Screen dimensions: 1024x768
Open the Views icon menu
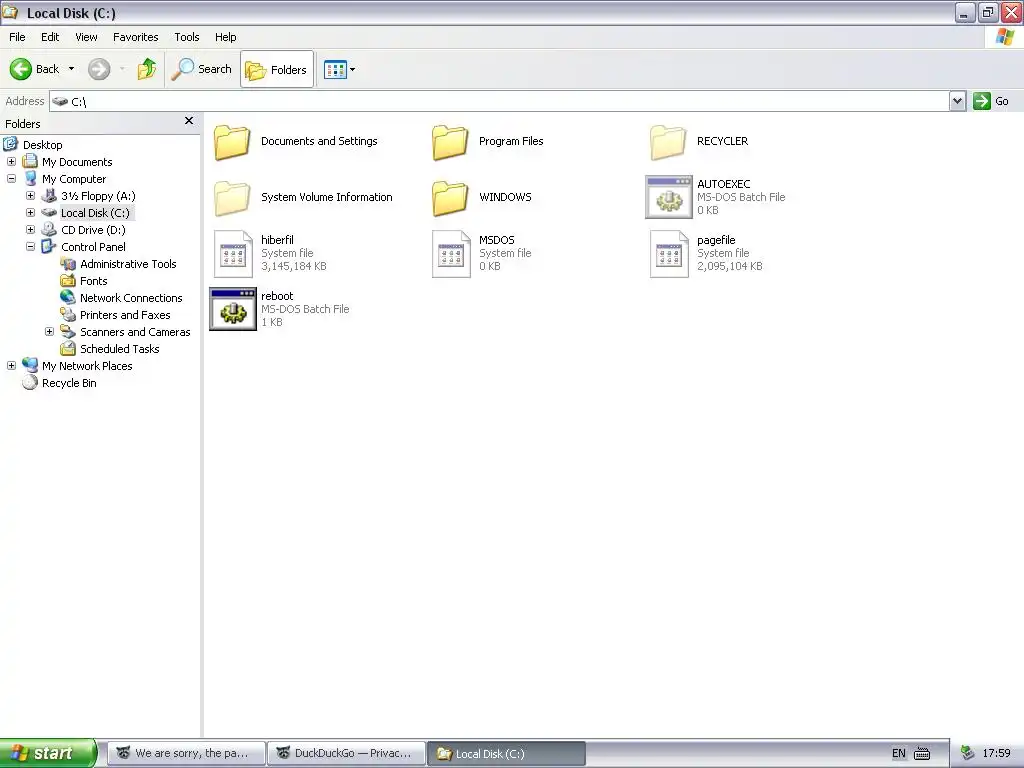tap(340, 69)
